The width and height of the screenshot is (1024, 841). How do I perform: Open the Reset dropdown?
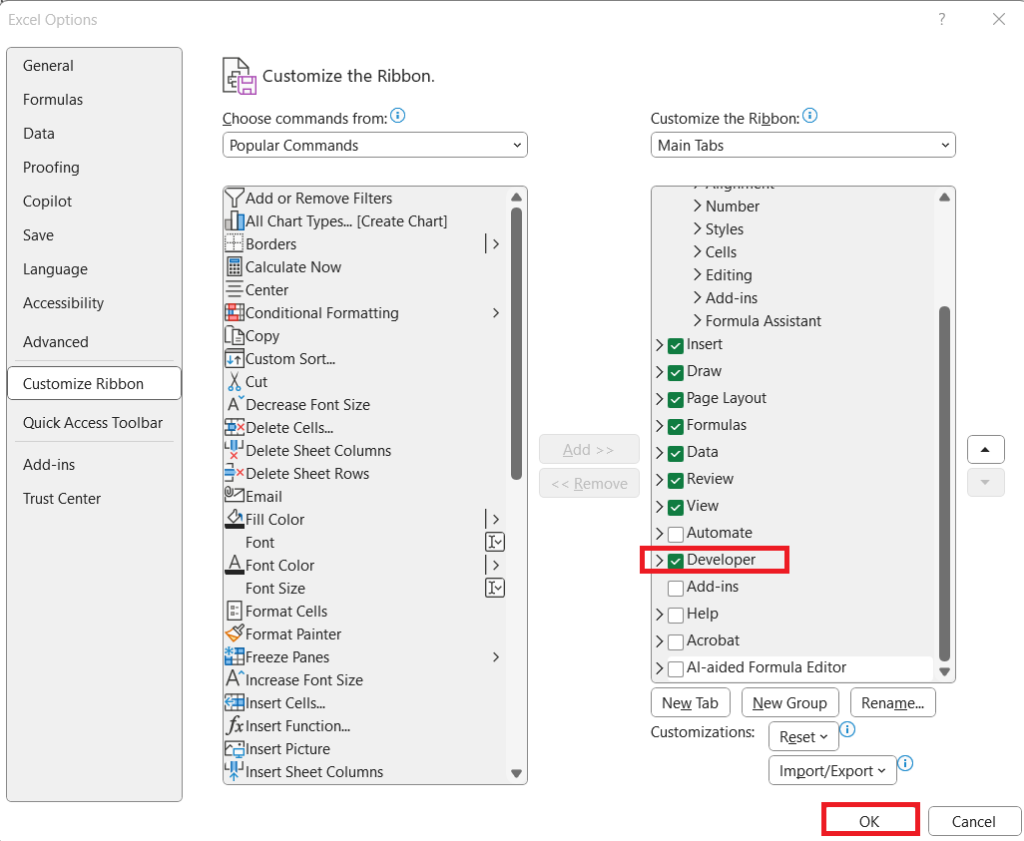point(803,736)
